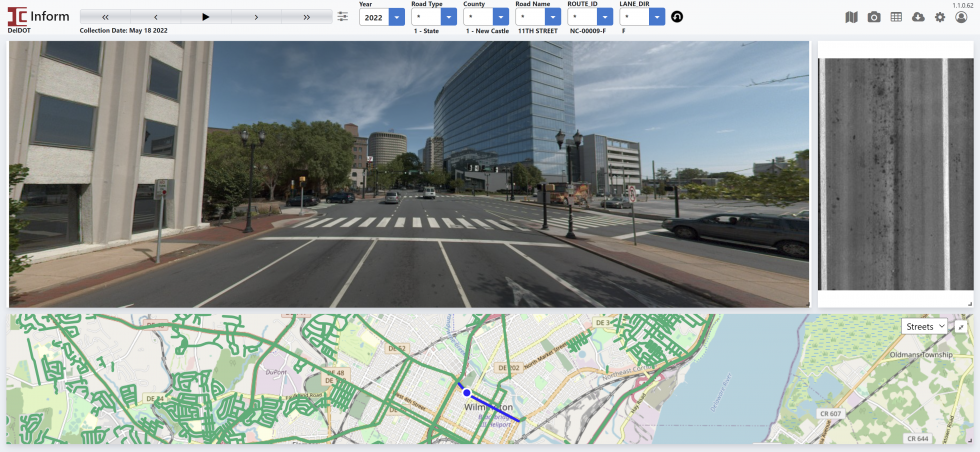Click the blue location marker on map

click(467, 393)
